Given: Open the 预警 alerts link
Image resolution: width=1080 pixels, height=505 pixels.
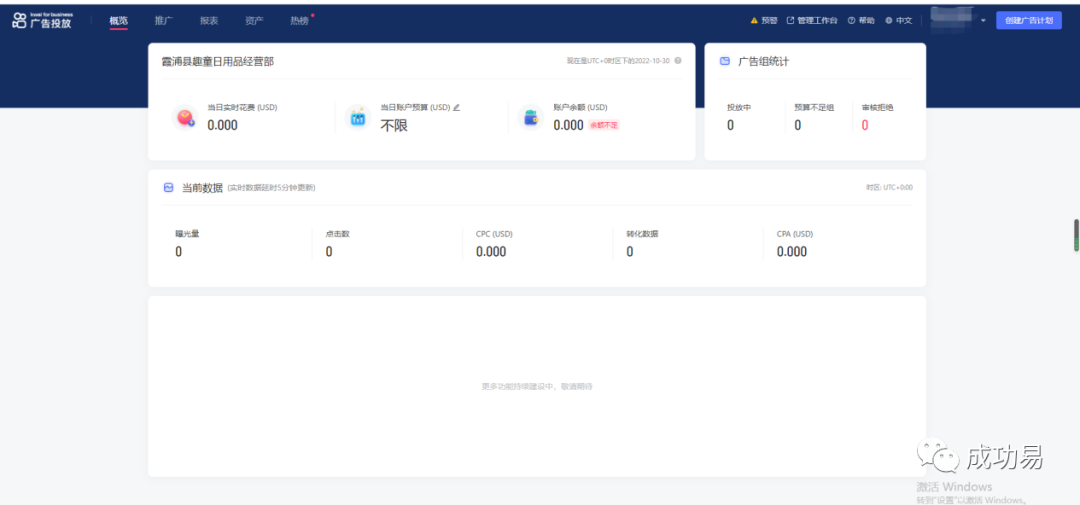Looking at the screenshot, I should pos(769,21).
